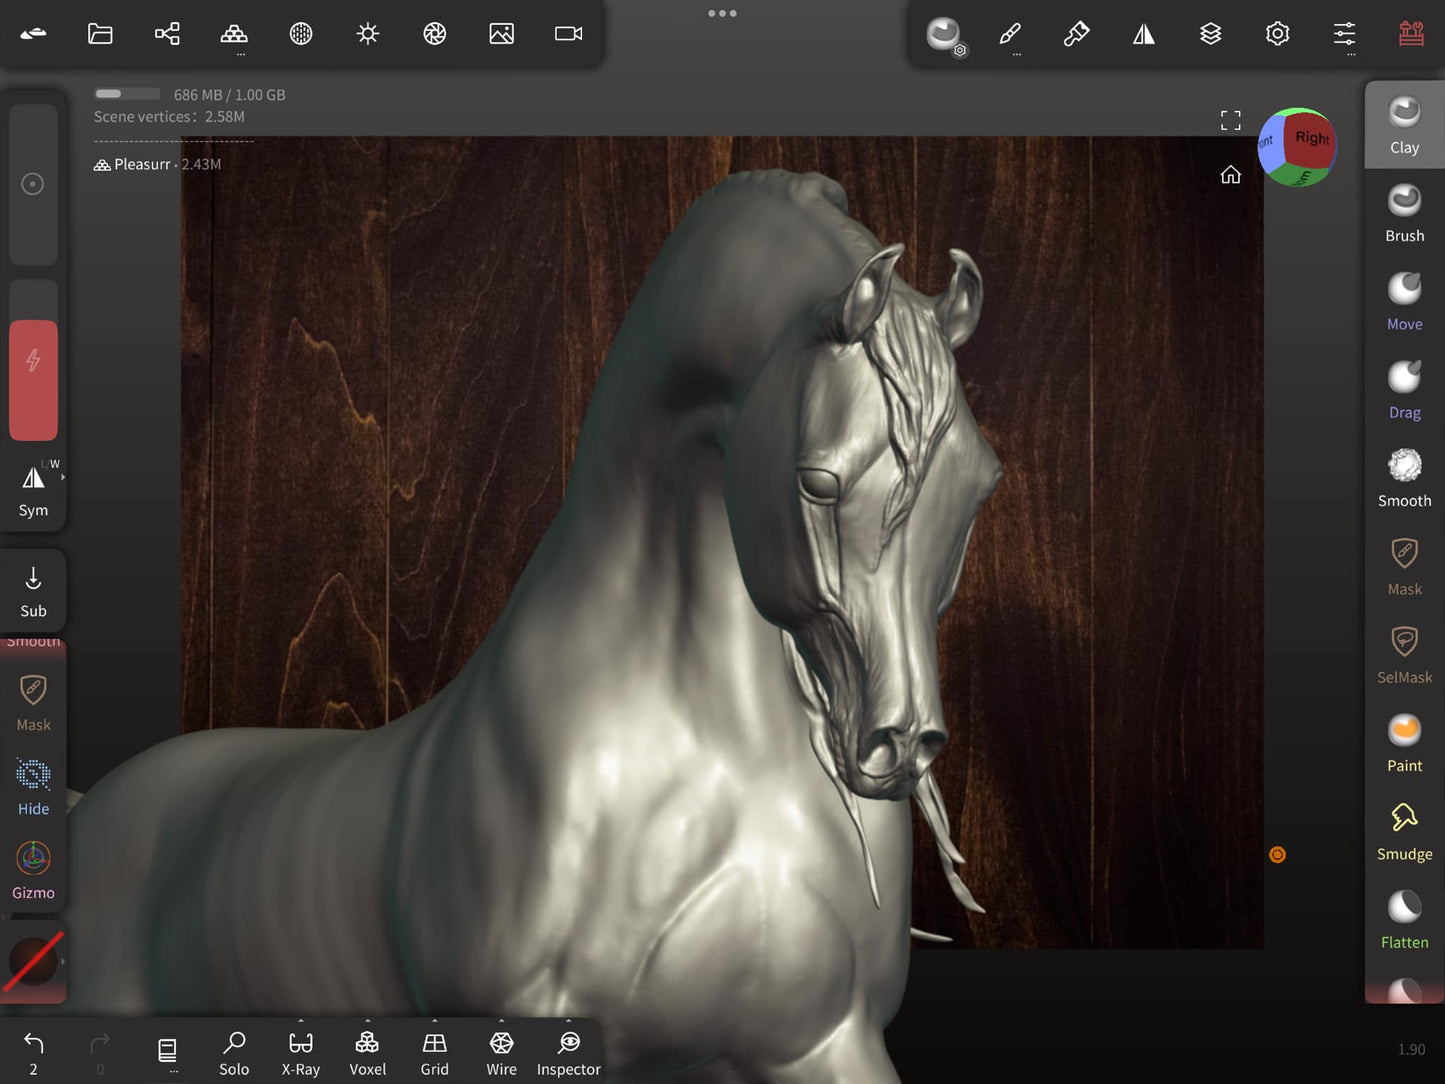
Task: Open the current tool settings icon
Action: pyautogui.click(x=943, y=34)
